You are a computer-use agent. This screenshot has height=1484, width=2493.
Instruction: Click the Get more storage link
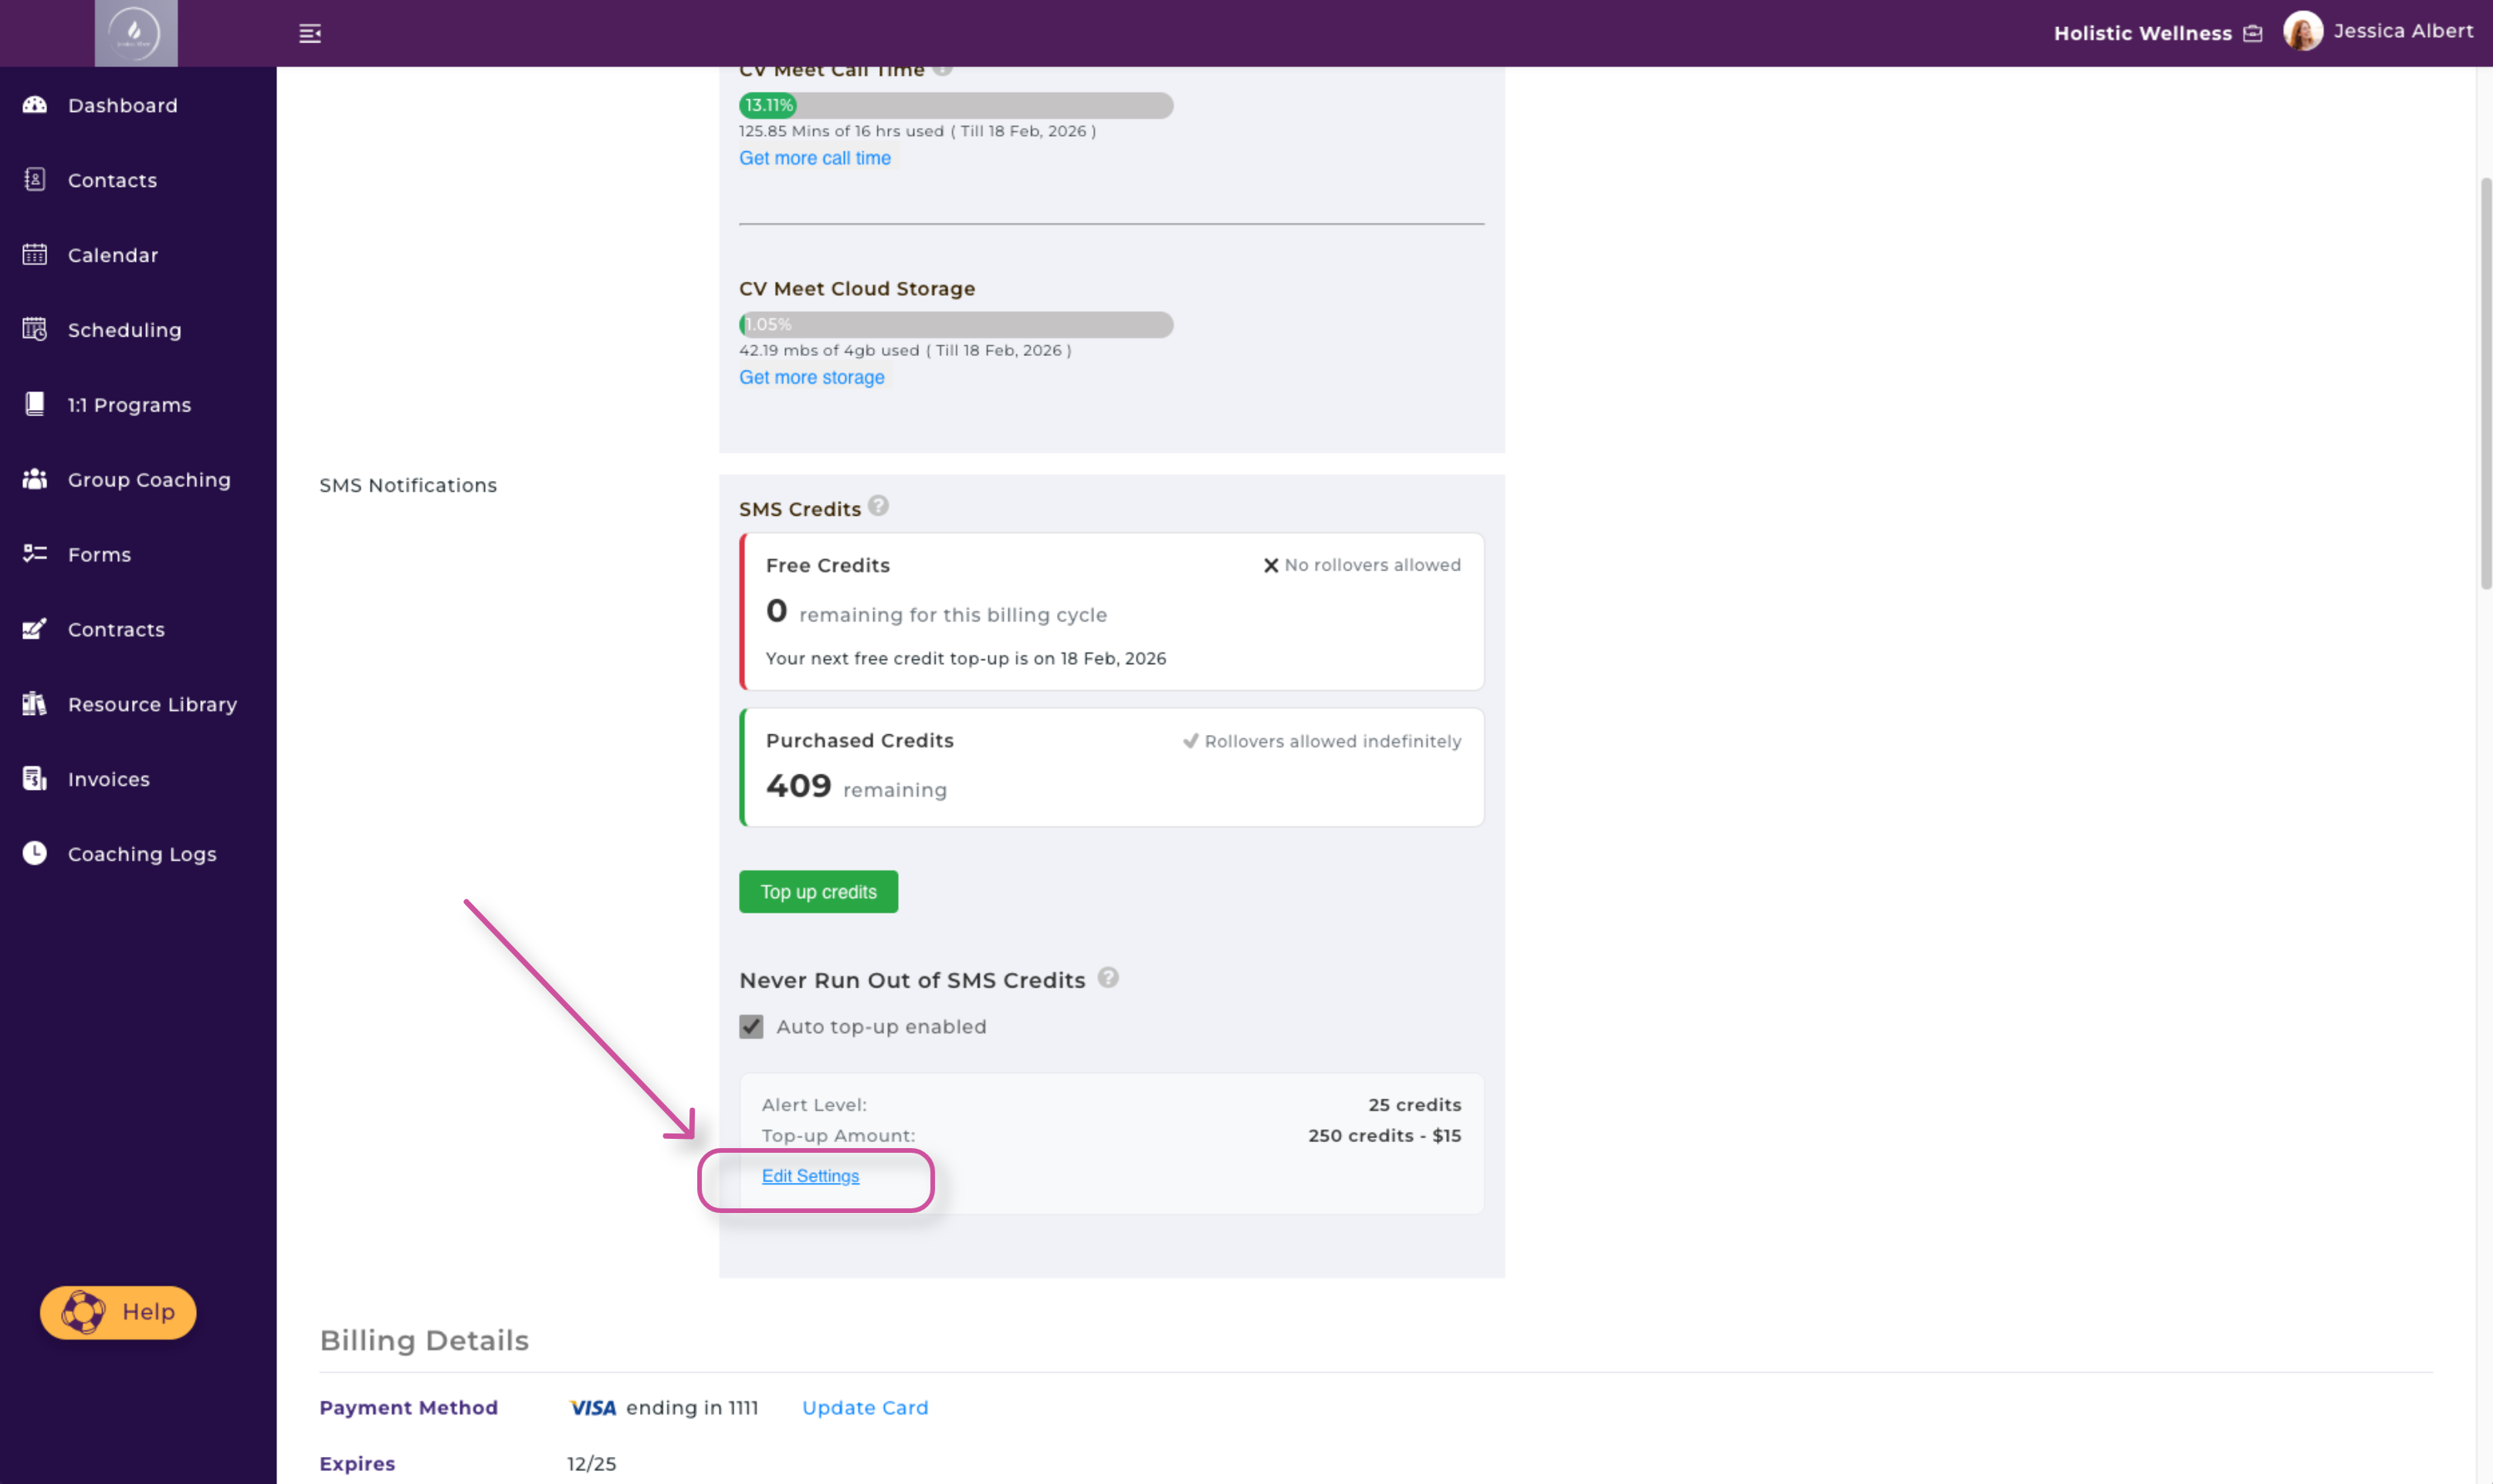[x=811, y=377]
